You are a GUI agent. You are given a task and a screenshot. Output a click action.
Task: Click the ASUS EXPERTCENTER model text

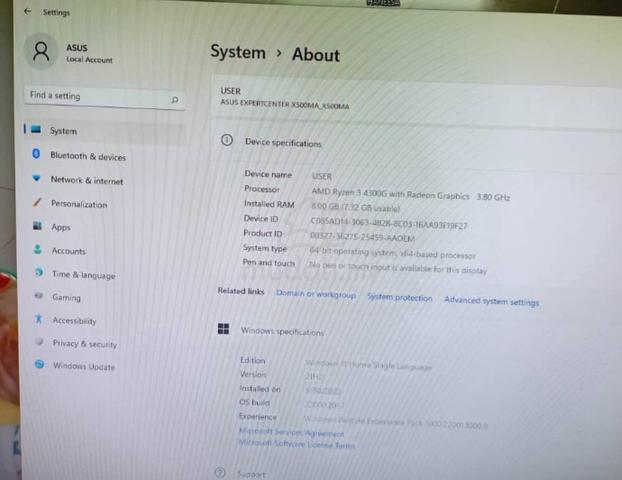click(285, 104)
